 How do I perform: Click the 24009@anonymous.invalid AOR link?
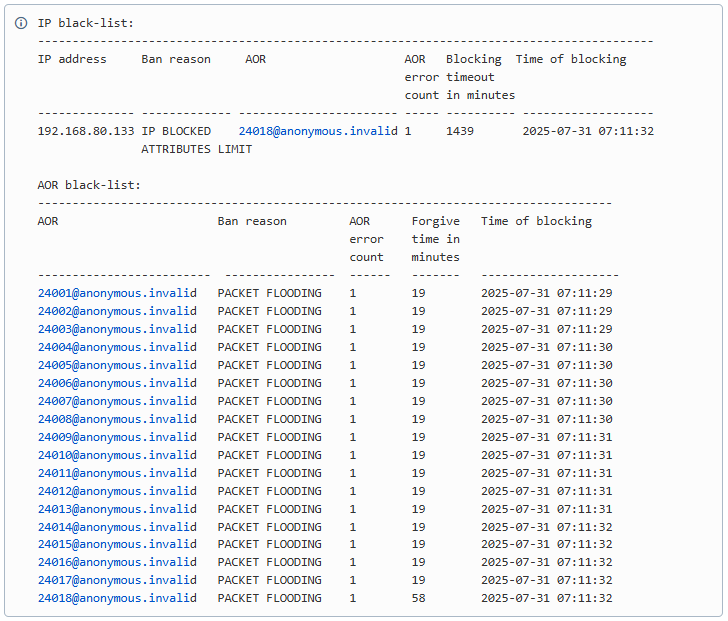tap(117, 437)
